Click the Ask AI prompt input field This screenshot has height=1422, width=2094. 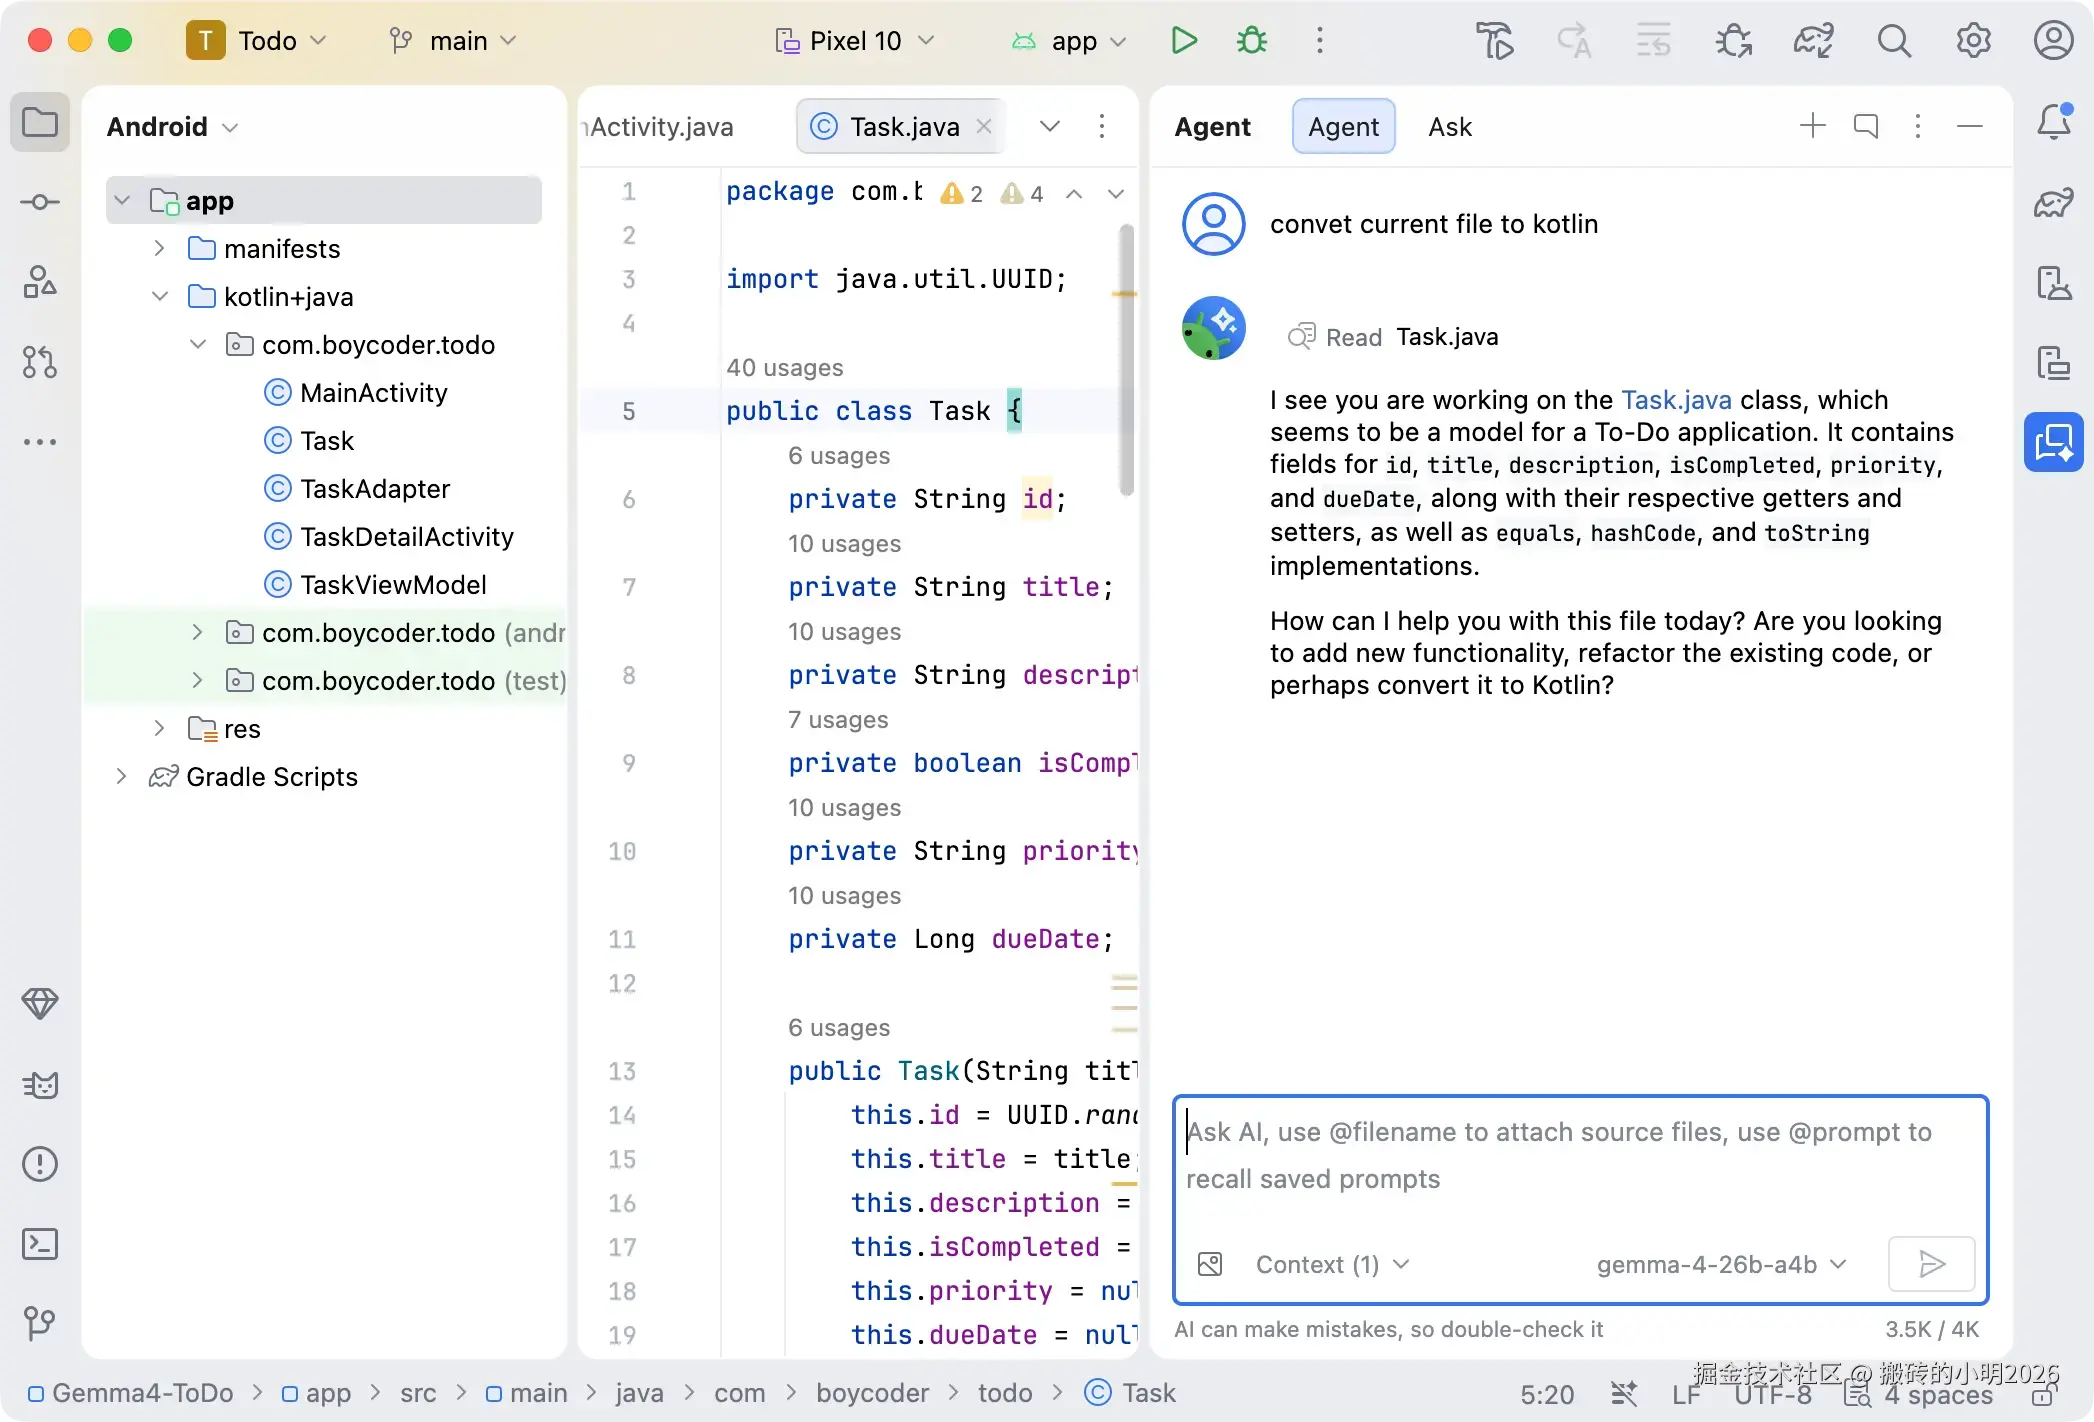pyautogui.click(x=1578, y=1156)
